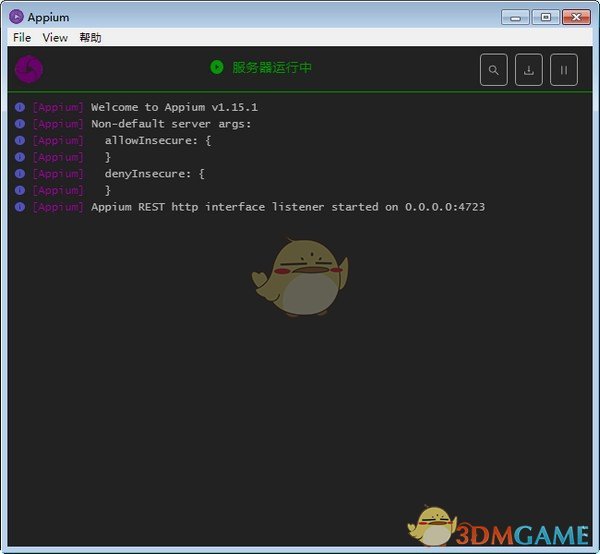Viewport: 600px width, 554px height.
Task: Click info icon beside denyInsecure line
Action: 20,174
